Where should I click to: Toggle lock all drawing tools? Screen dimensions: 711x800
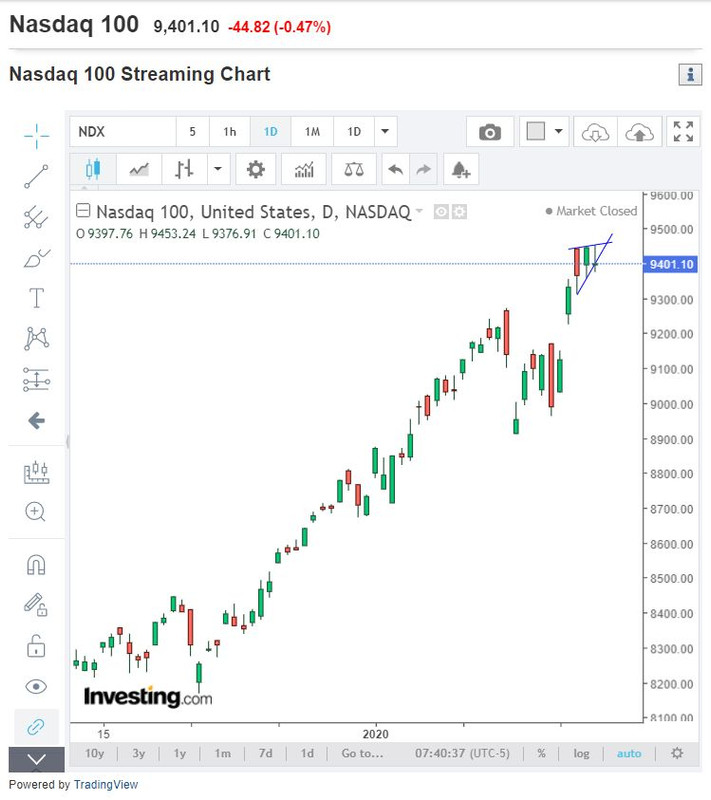pos(36,646)
